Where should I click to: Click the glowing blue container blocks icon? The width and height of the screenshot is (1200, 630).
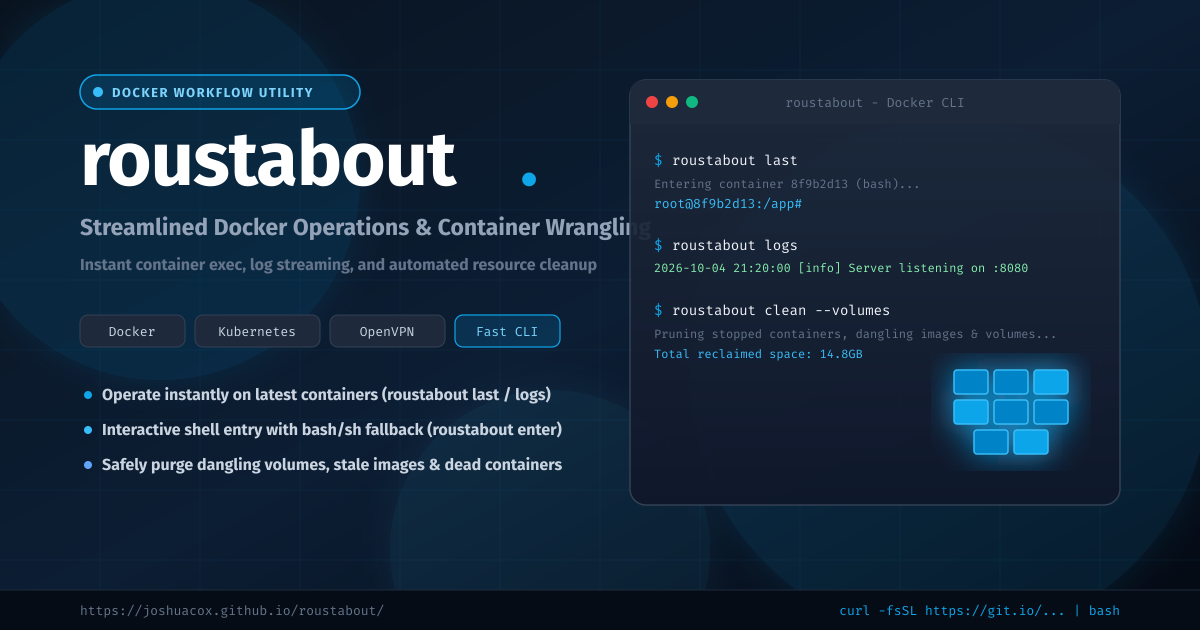pyautogui.click(x=1011, y=412)
